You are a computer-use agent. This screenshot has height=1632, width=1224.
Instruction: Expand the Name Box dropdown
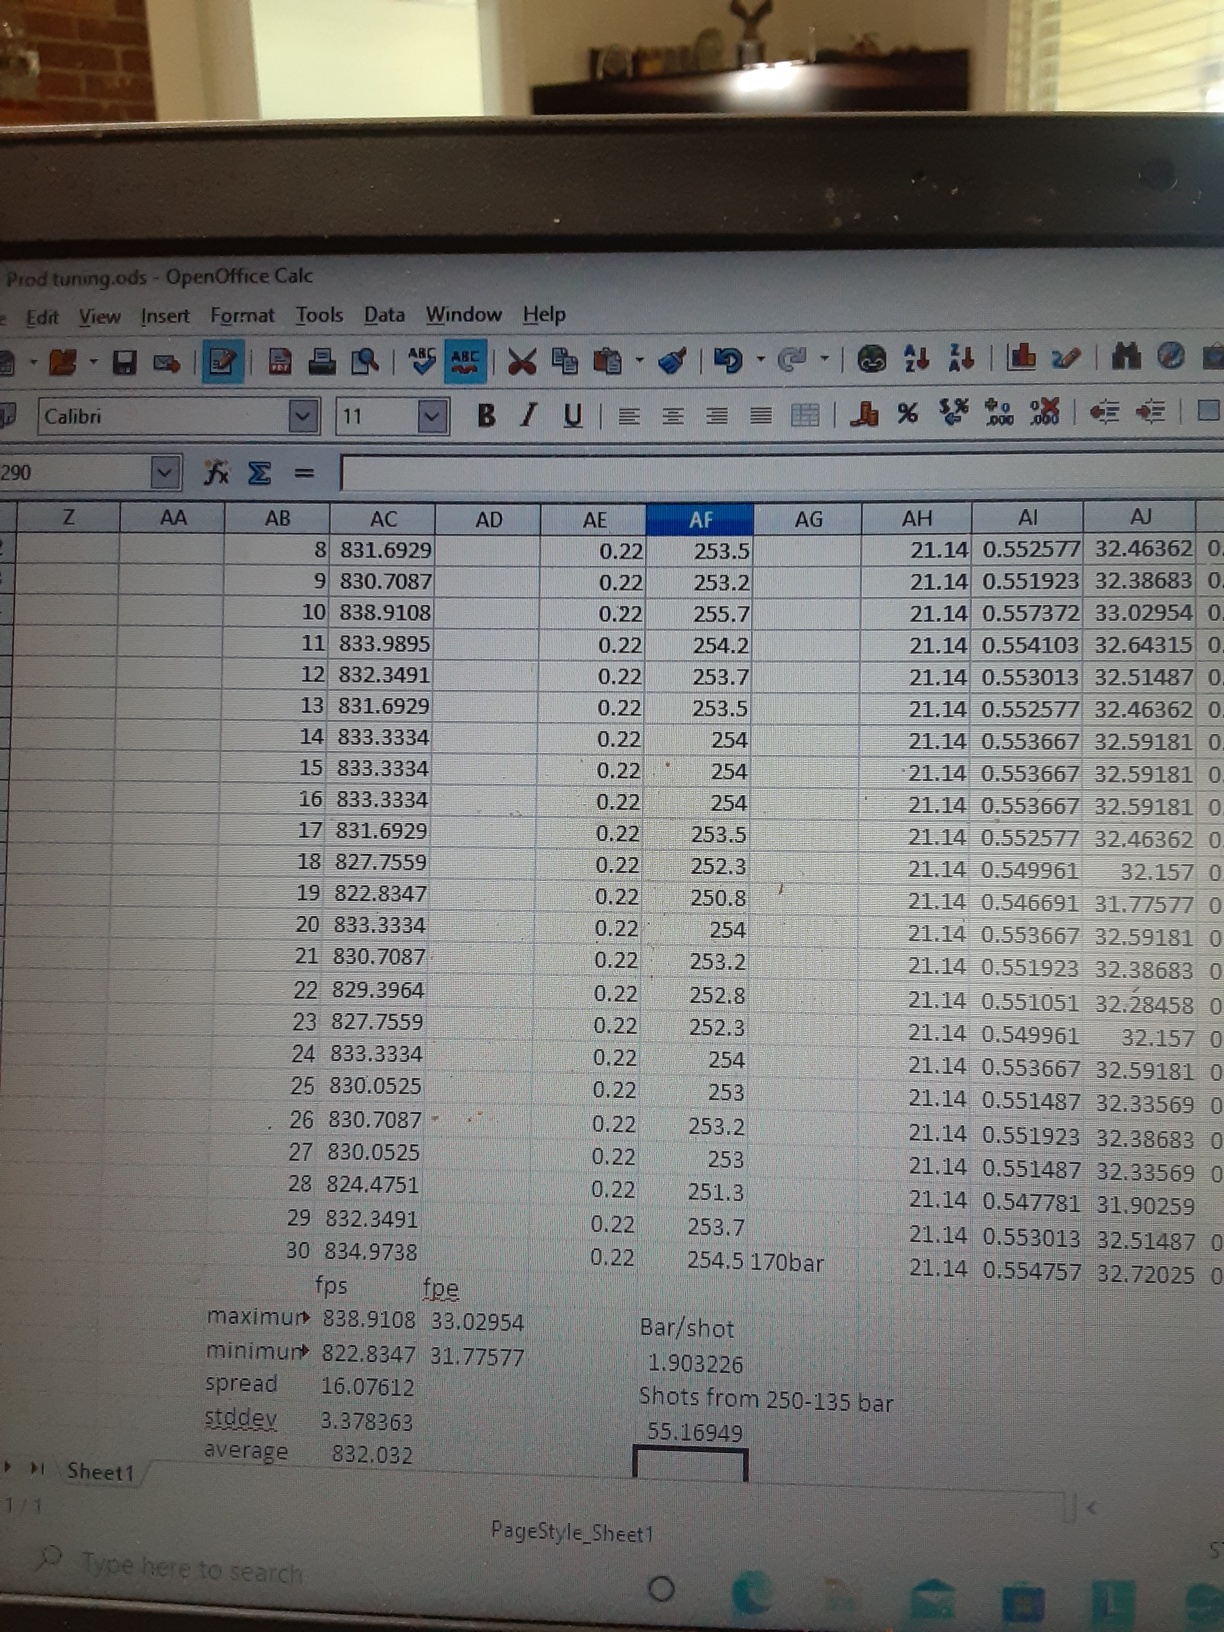(x=166, y=472)
